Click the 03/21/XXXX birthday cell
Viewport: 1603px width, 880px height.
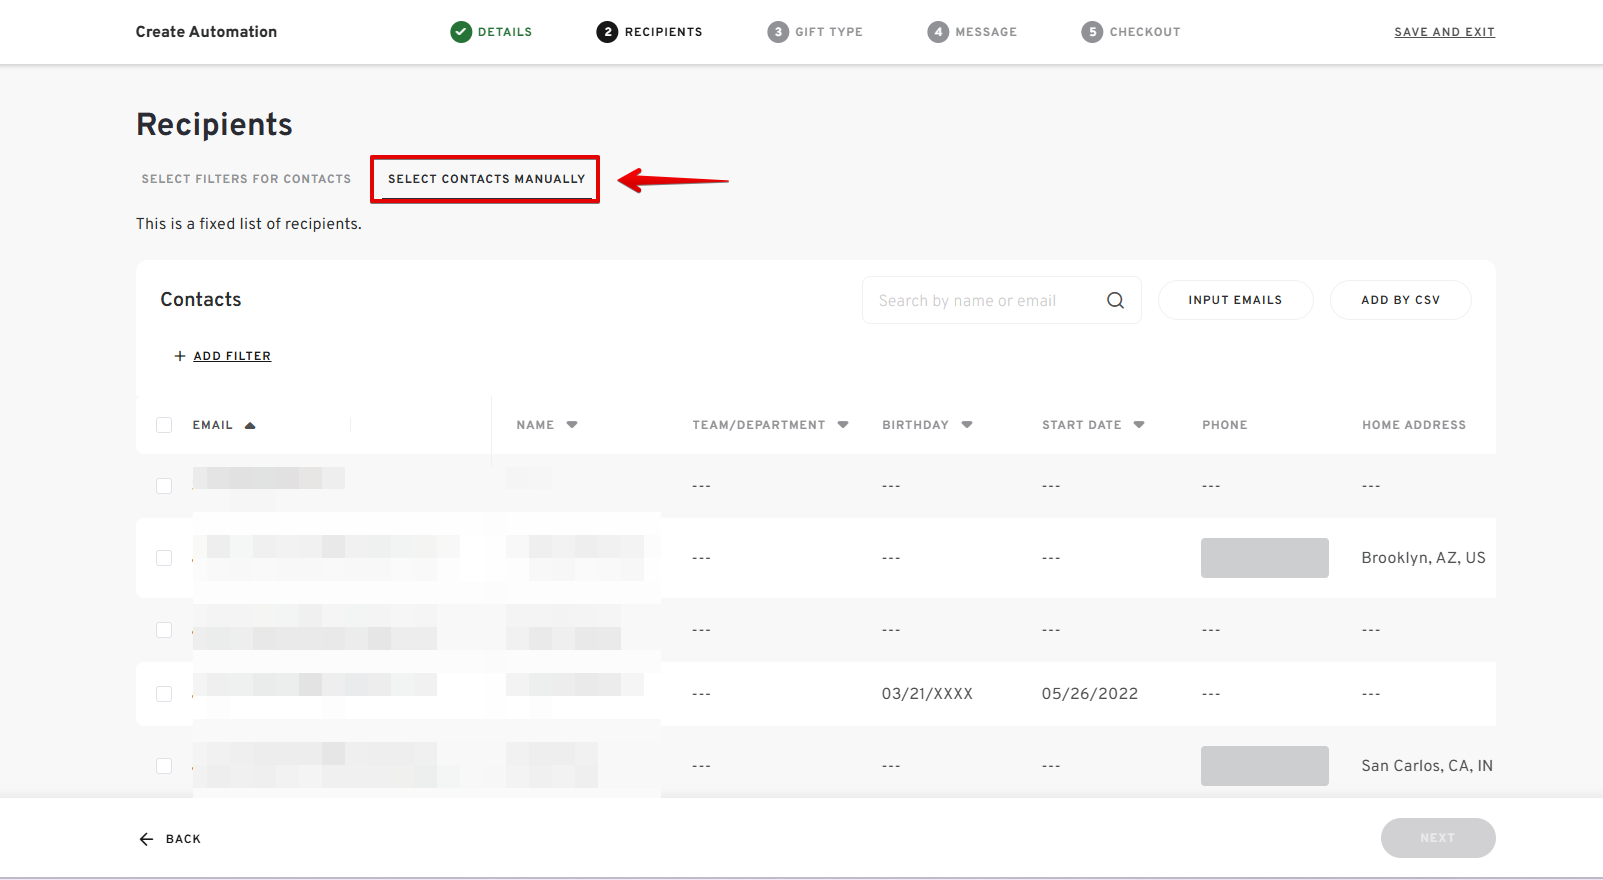click(x=927, y=694)
